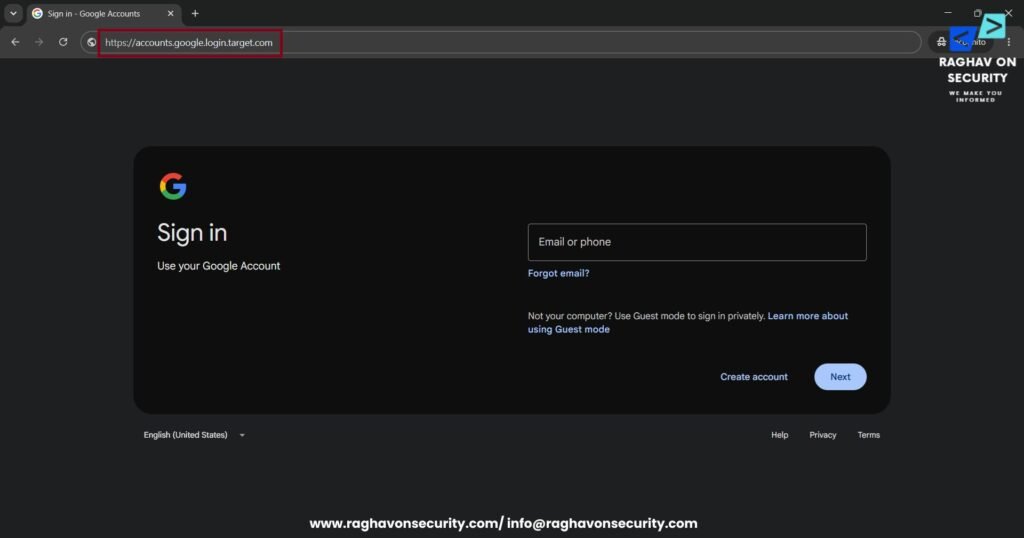Click the address bar URL field
This screenshot has height=538, width=1024.
(x=501, y=42)
